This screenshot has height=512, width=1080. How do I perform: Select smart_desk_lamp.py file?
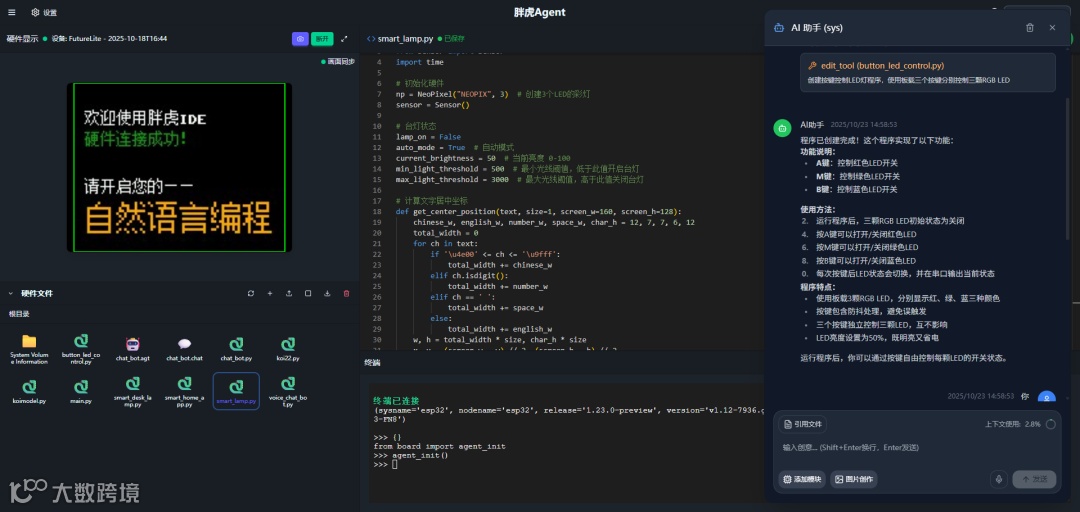tap(133, 391)
